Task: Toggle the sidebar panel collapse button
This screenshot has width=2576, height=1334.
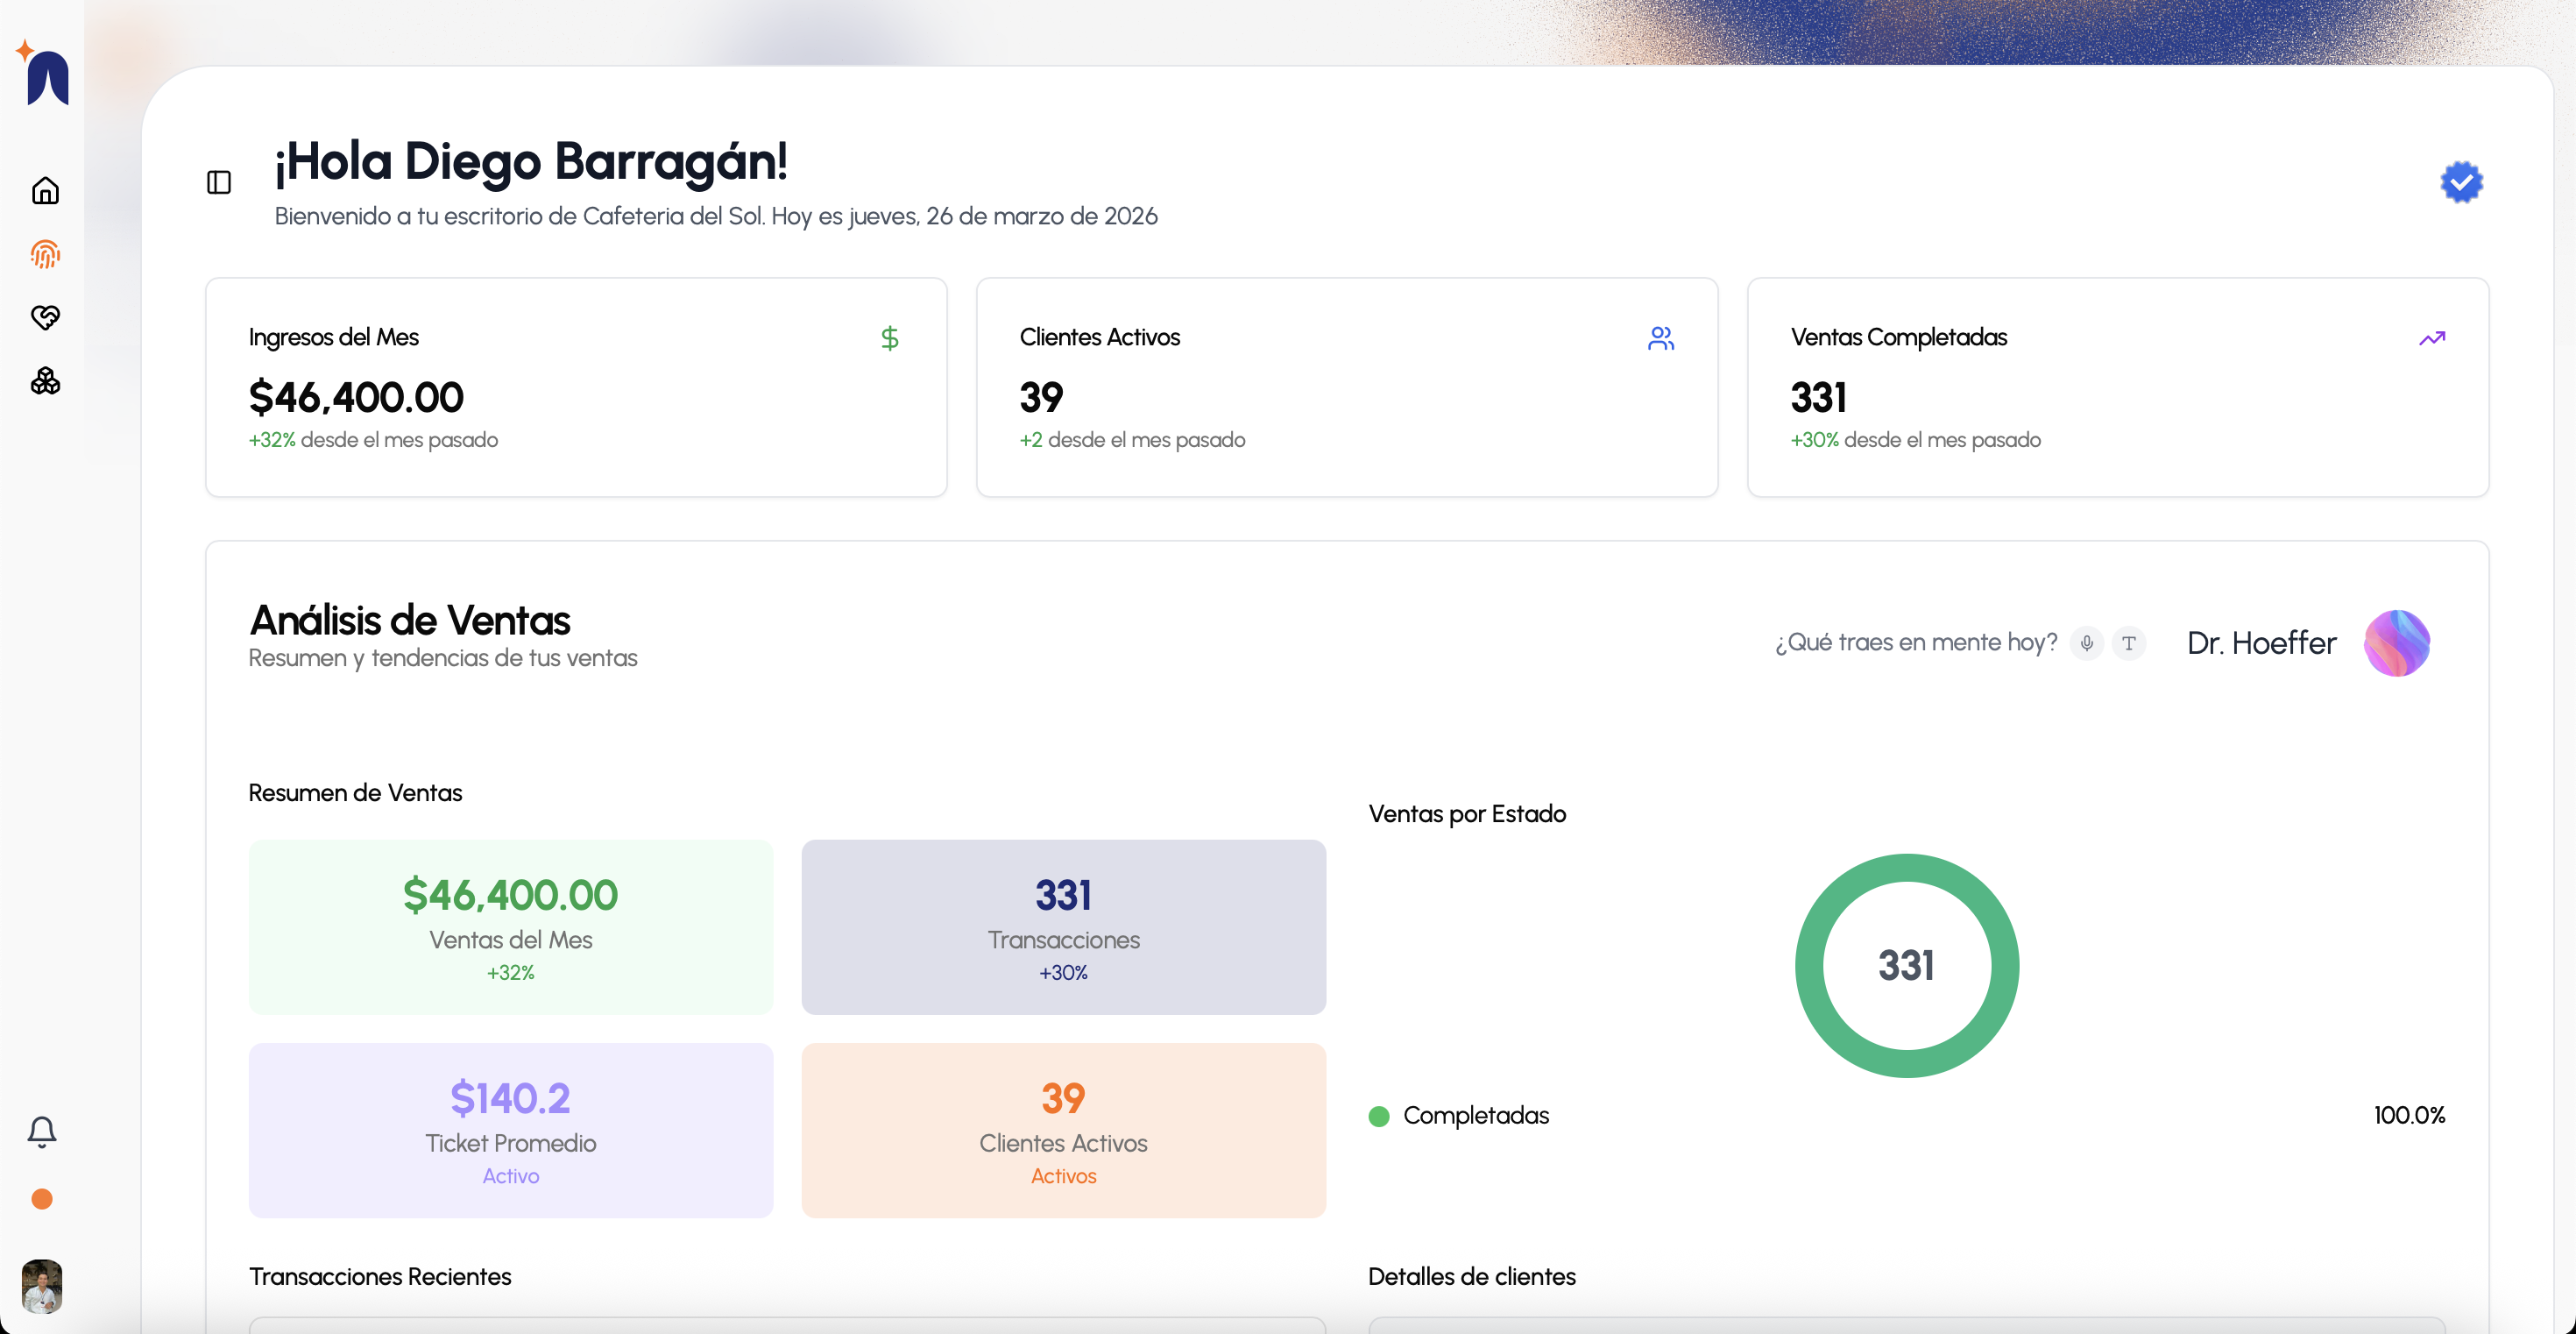Action: coord(219,182)
